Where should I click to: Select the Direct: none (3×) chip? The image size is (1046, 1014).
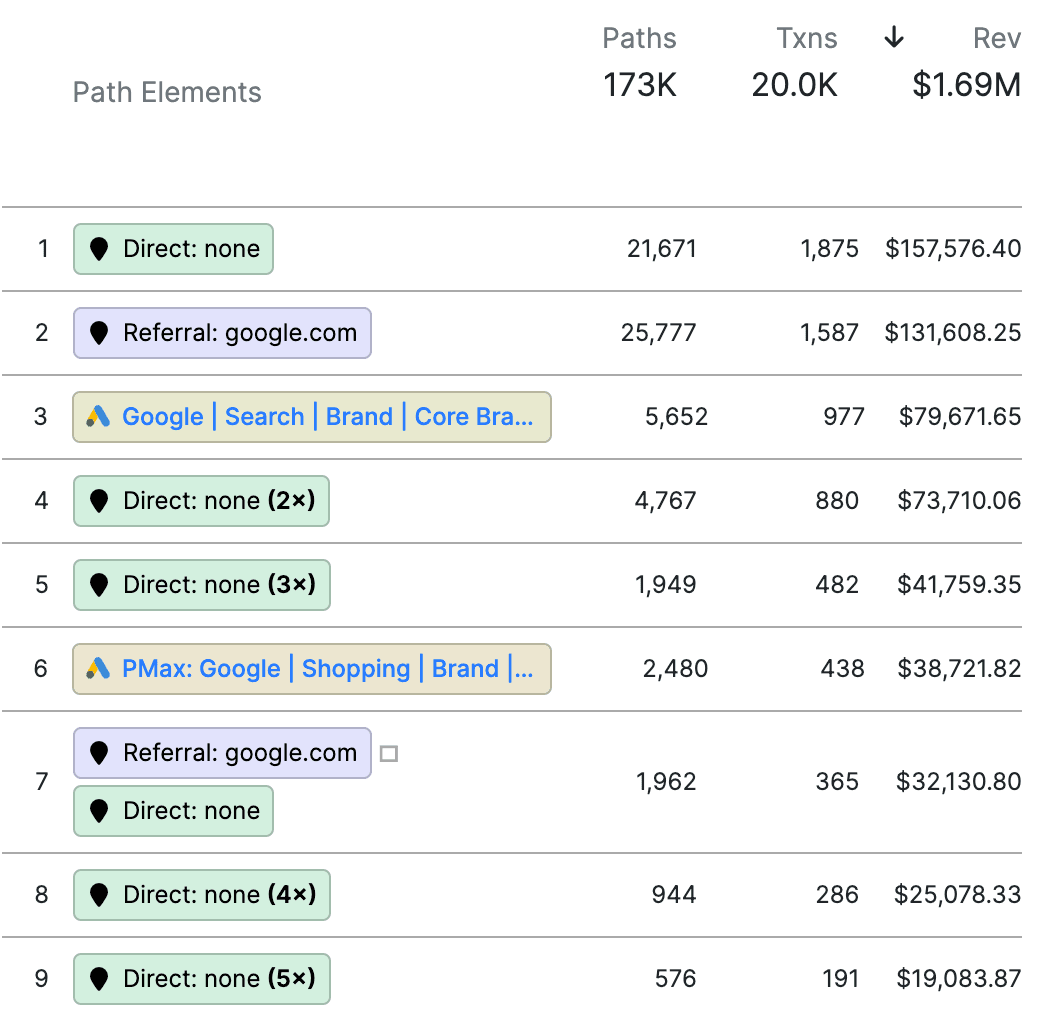click(201, 585)
